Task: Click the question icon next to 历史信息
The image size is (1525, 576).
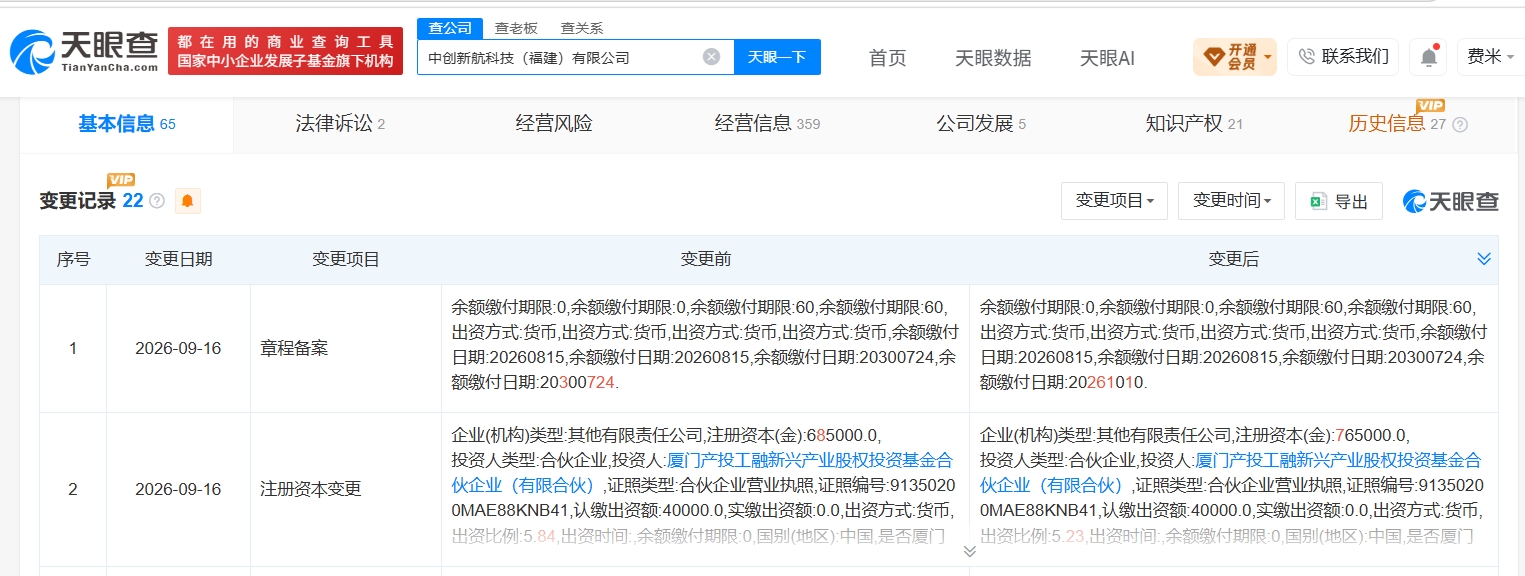Action: [1460, 125]
